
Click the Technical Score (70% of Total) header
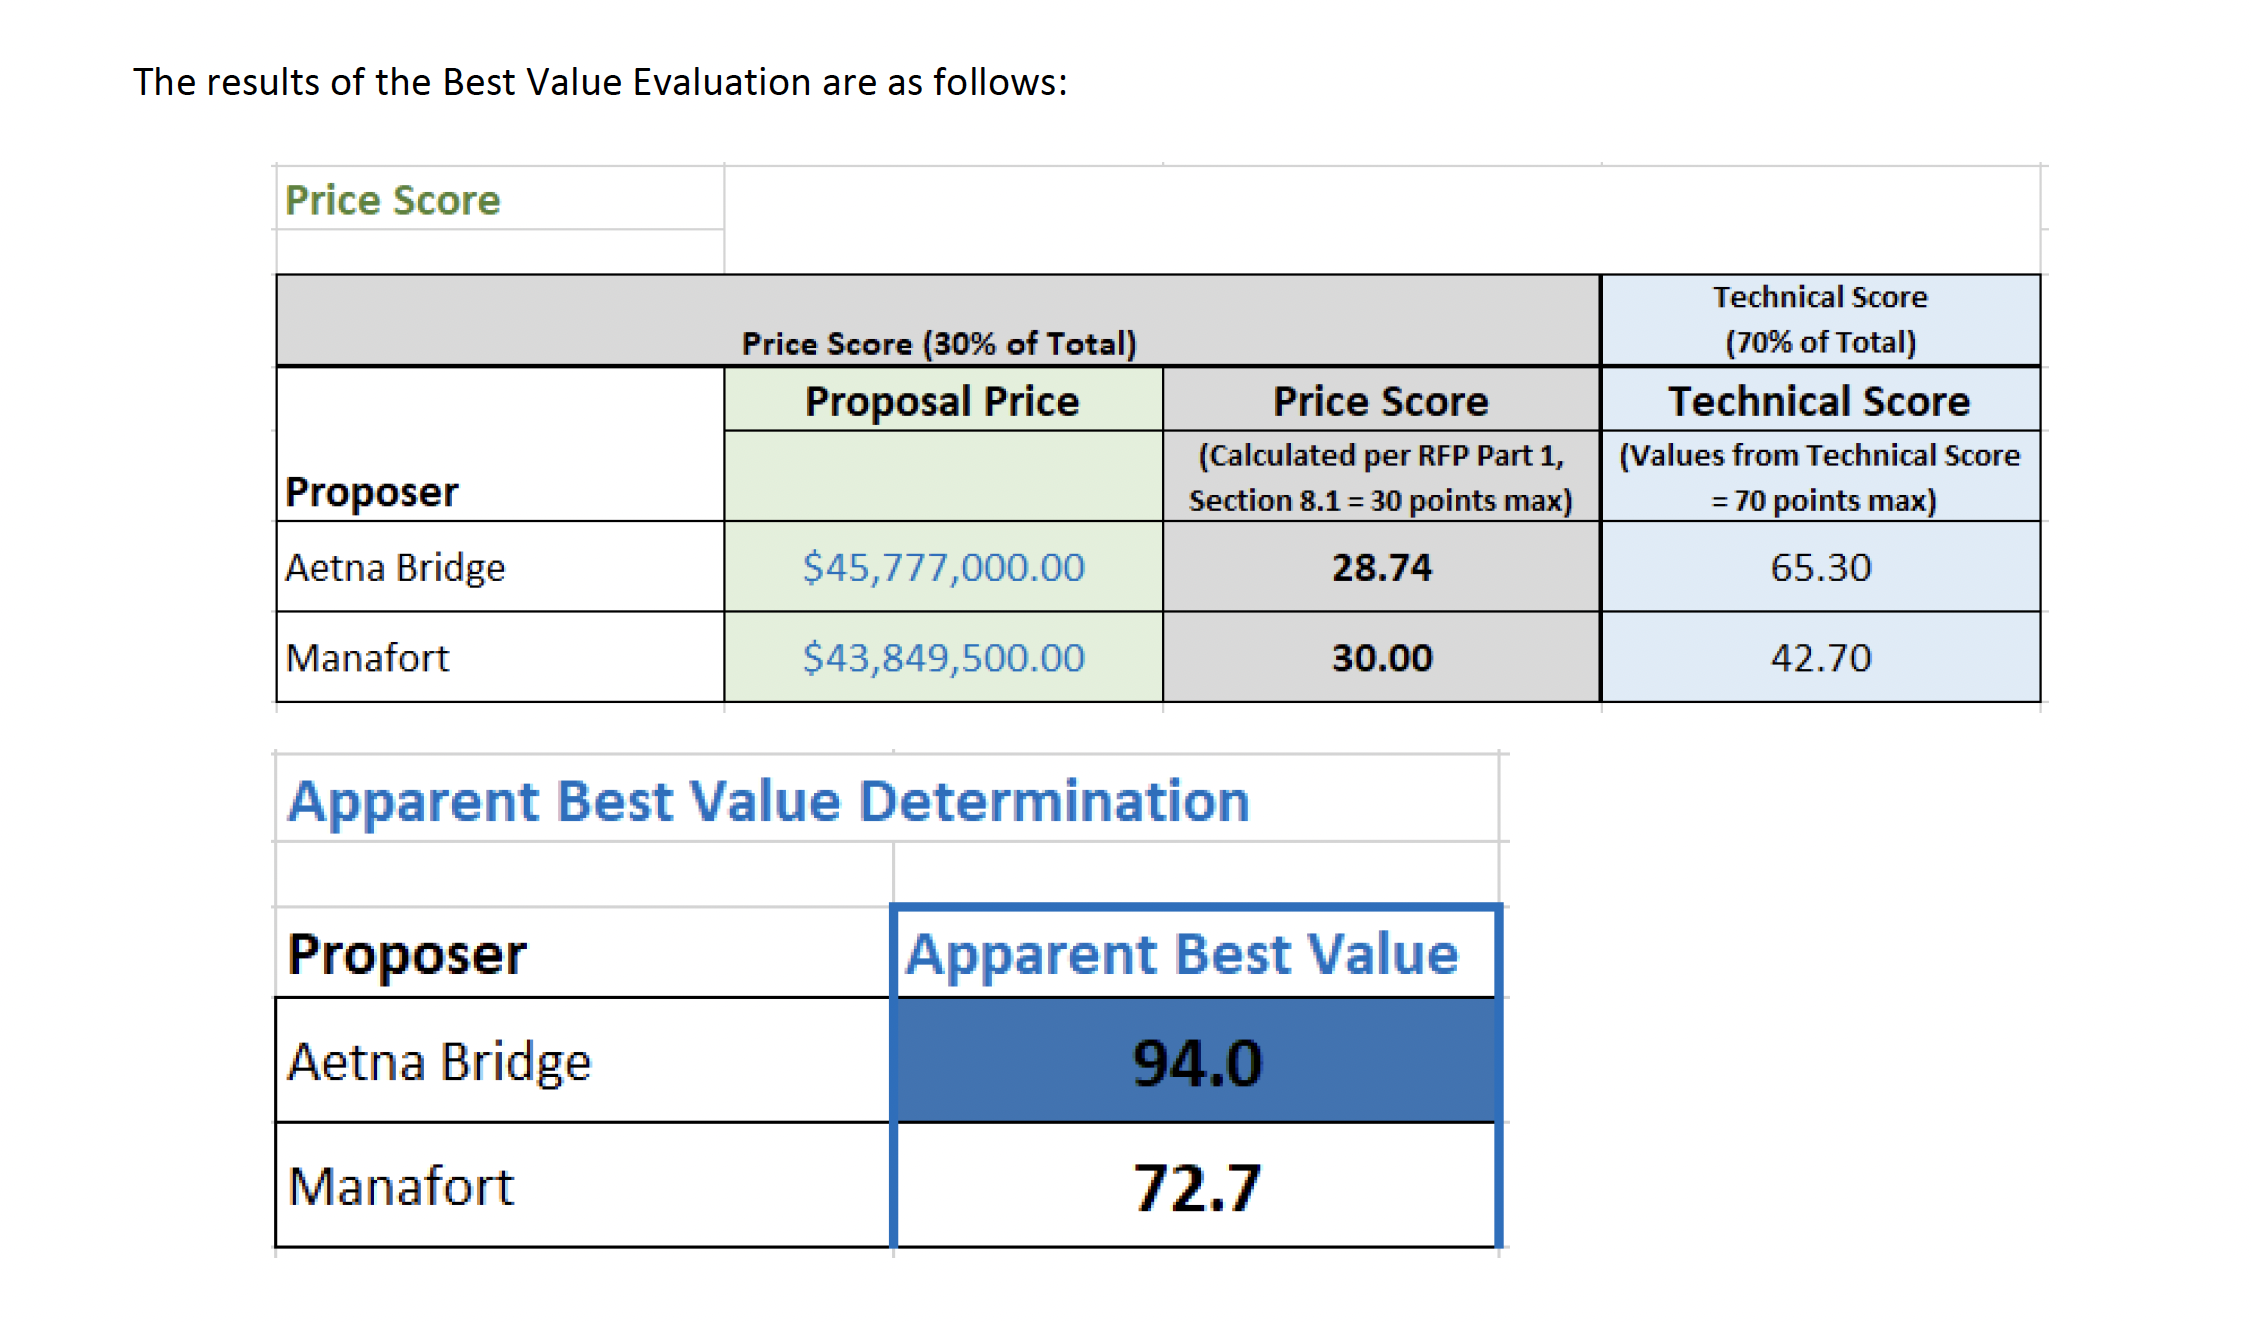point(1820,319)
